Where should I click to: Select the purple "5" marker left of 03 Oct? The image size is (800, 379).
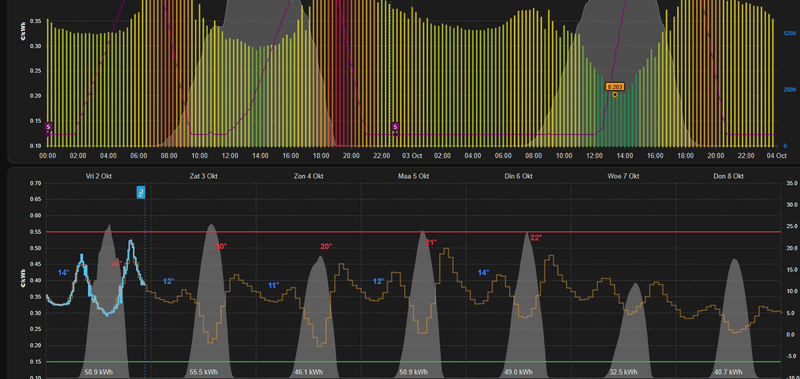pyautogui.click(x=395, y=126)
